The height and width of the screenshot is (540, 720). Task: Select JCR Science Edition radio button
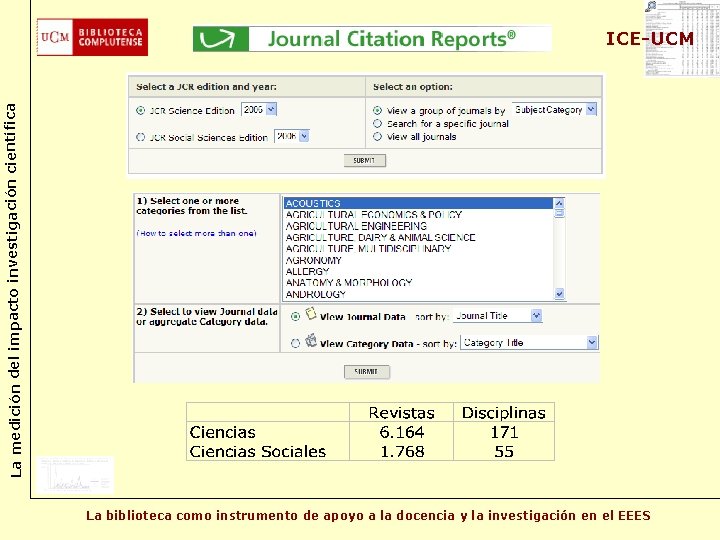coord(141,110)
